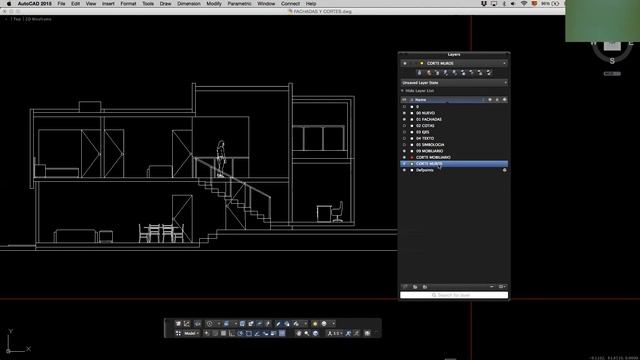Image resolution: width=640 pixels, height=360 pixels.
Task: Open the Model layout dropdown in status bar
Action: point(191,333)
